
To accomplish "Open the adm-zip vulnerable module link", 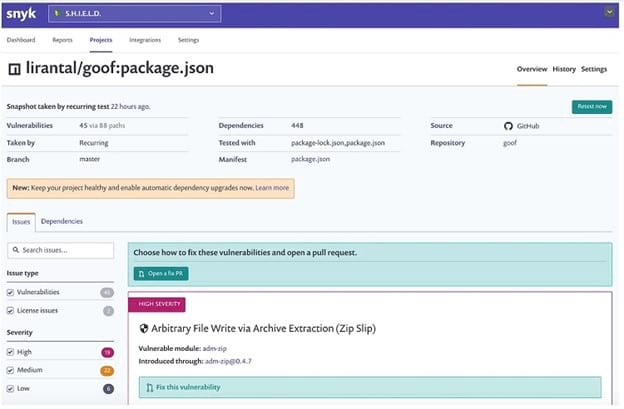I will click(x=214, y=349).
